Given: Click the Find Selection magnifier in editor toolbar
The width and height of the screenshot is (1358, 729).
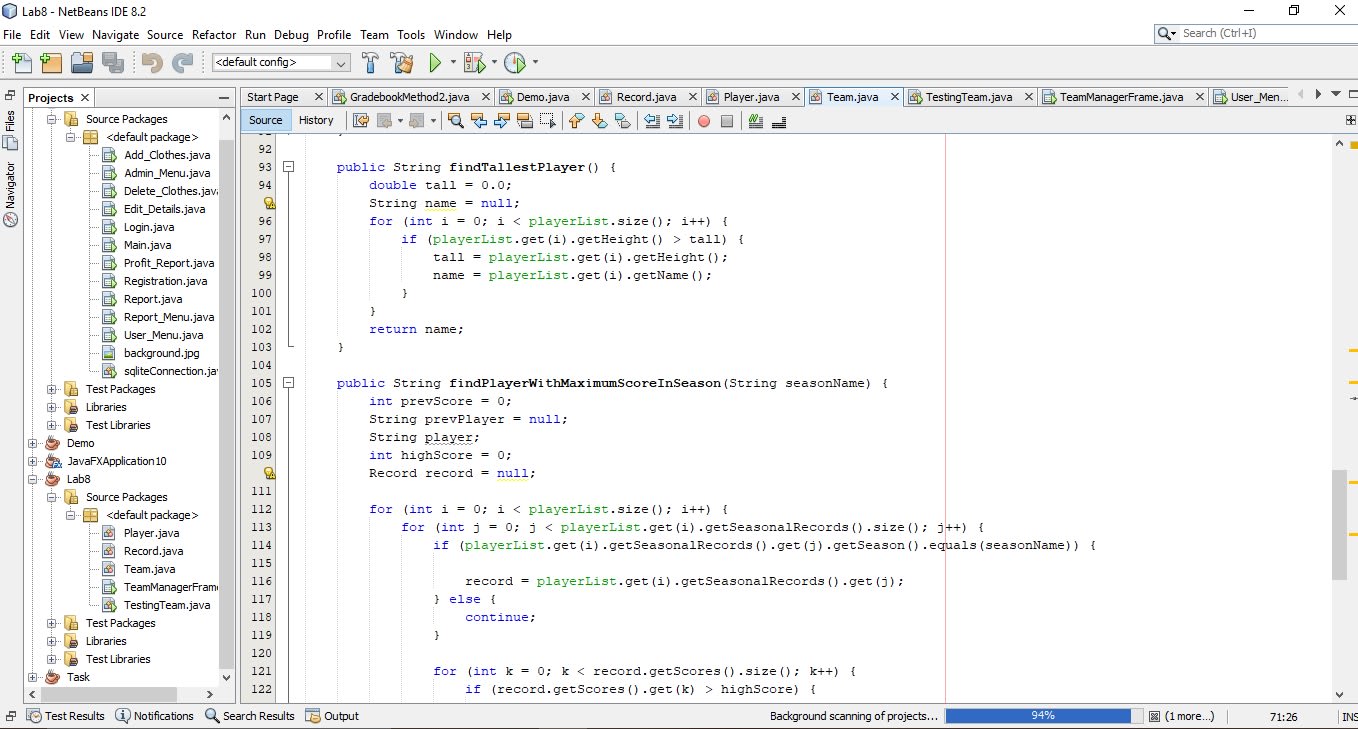Looking at the screenshot, I should [456, 121].
